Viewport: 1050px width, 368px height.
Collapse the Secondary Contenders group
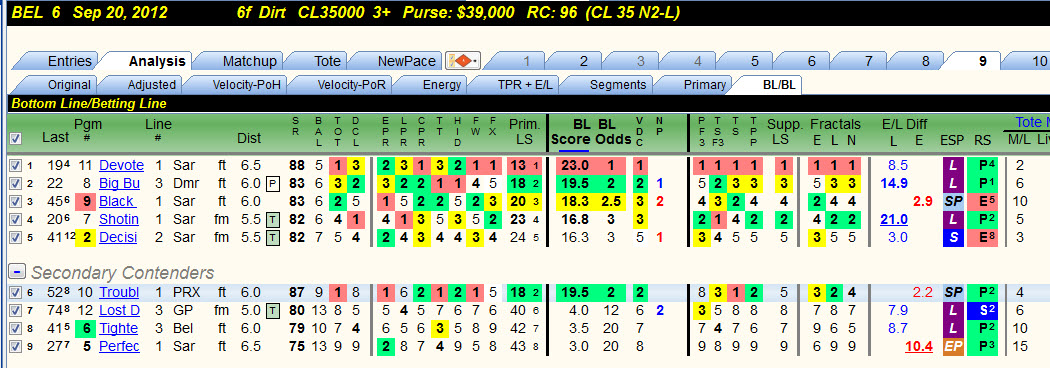point(18,272)
